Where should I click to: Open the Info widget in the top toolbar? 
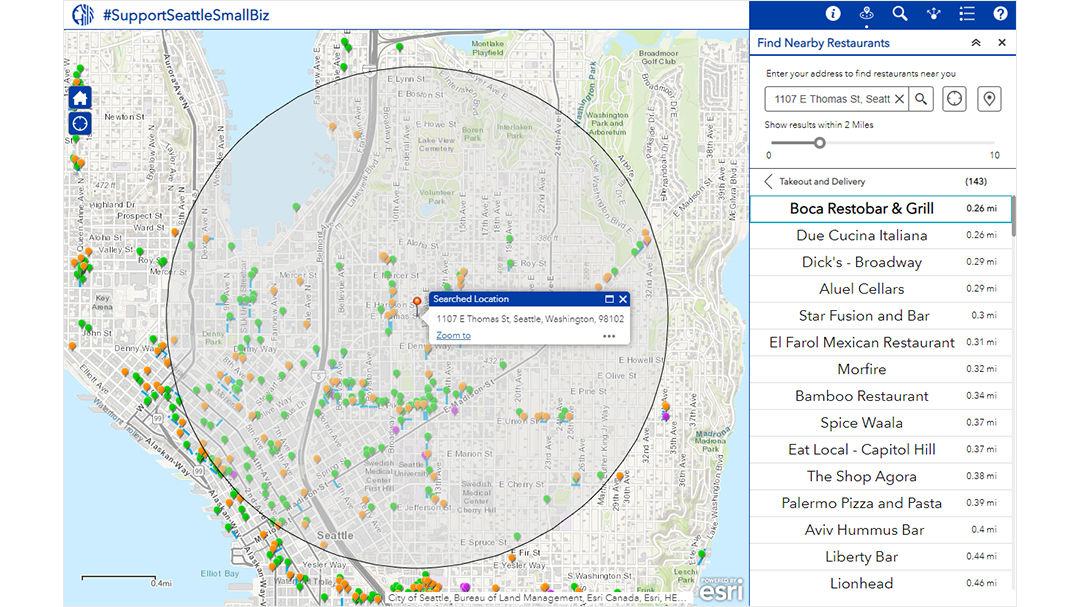[833, 14]
